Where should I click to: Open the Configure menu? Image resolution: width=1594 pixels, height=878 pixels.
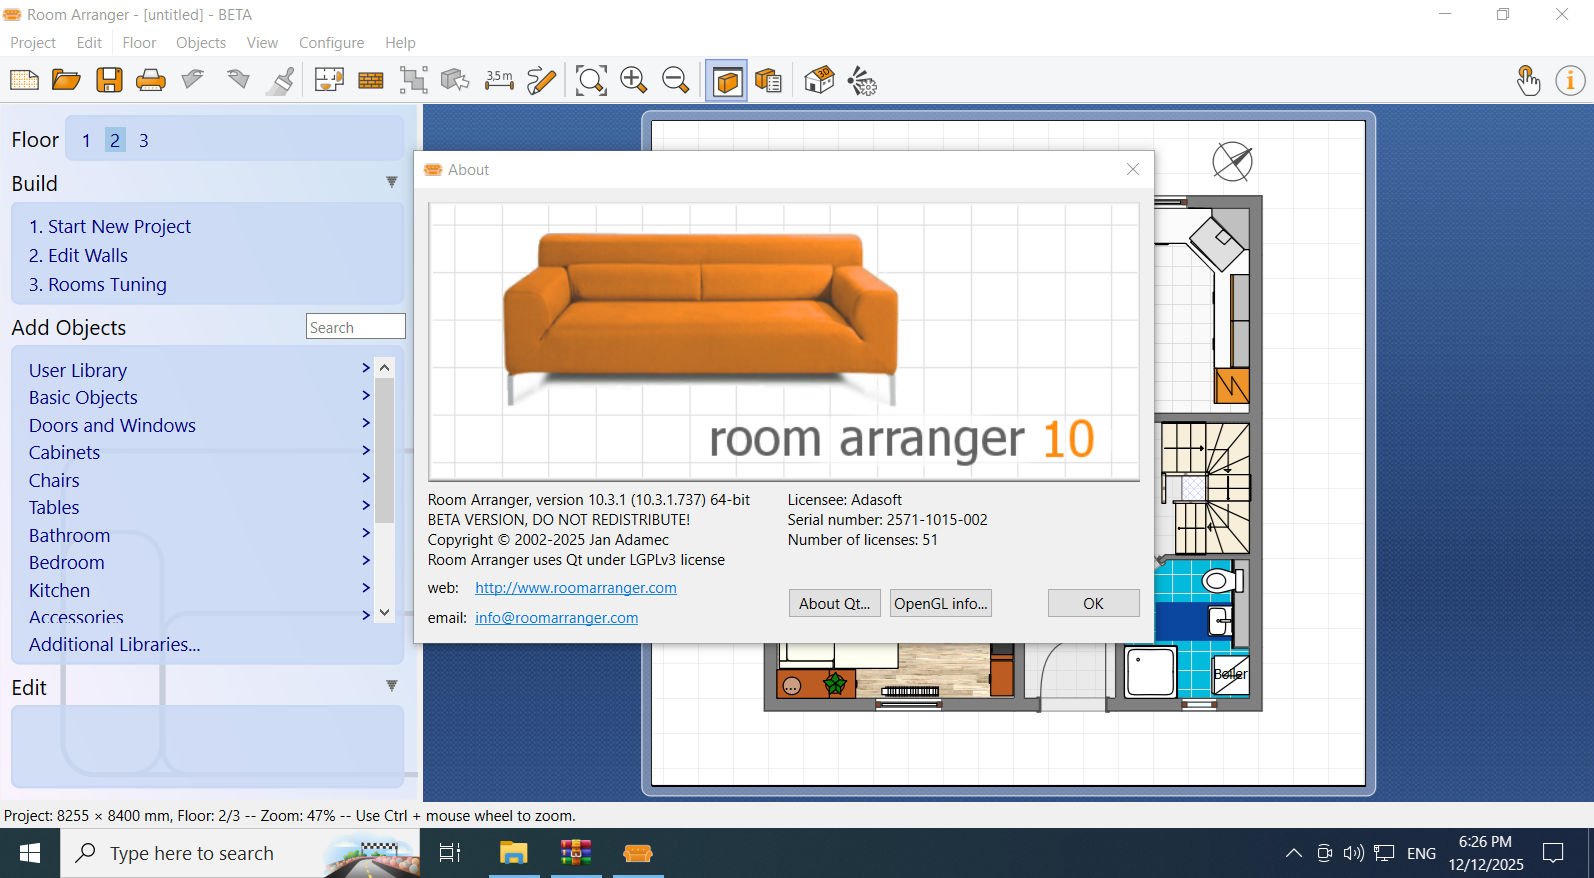(331, 43)
